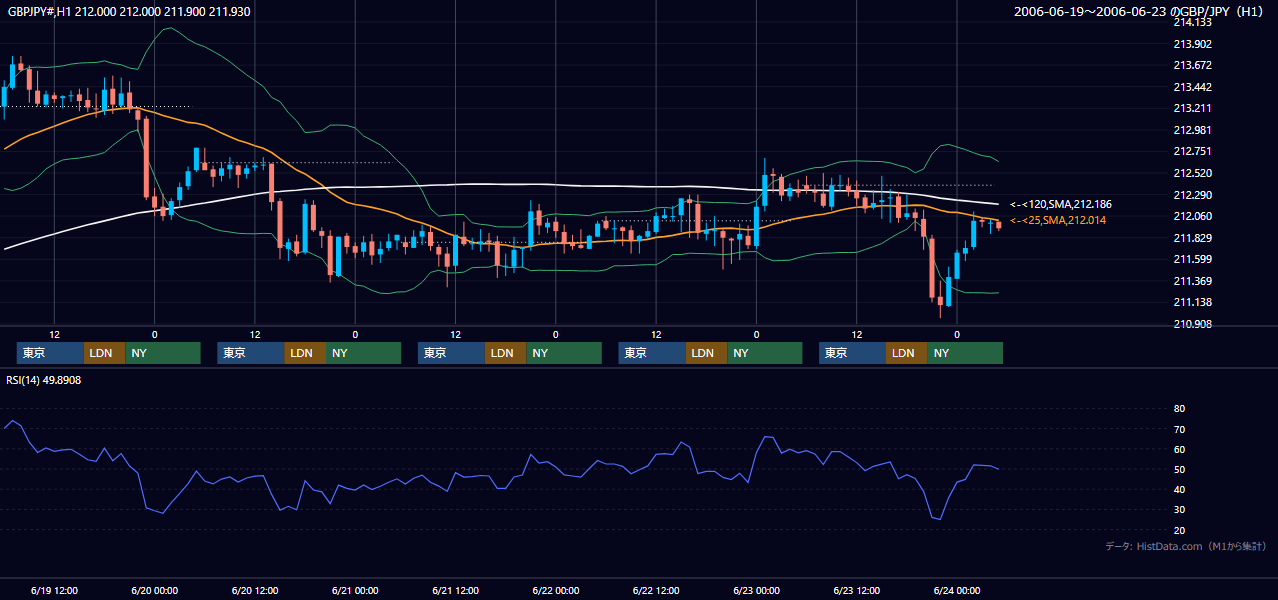Select the 6/21 00:00 time label
Viewport: 1278px width, 600px height.
355,590
